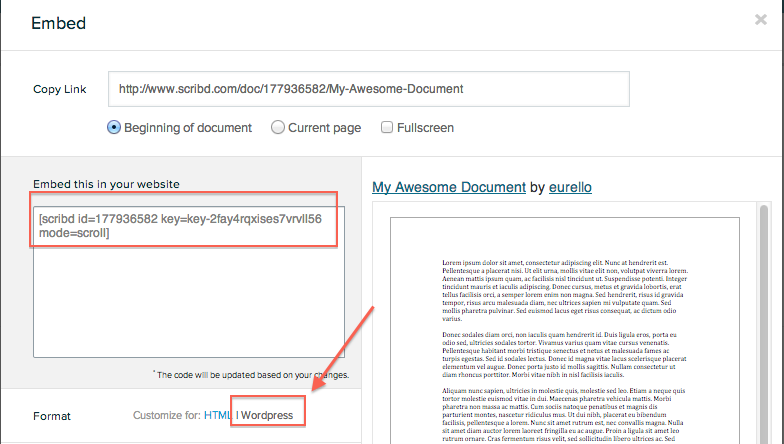Click the 'Format' label
This screenshot has width=784, height=444.
52,416
